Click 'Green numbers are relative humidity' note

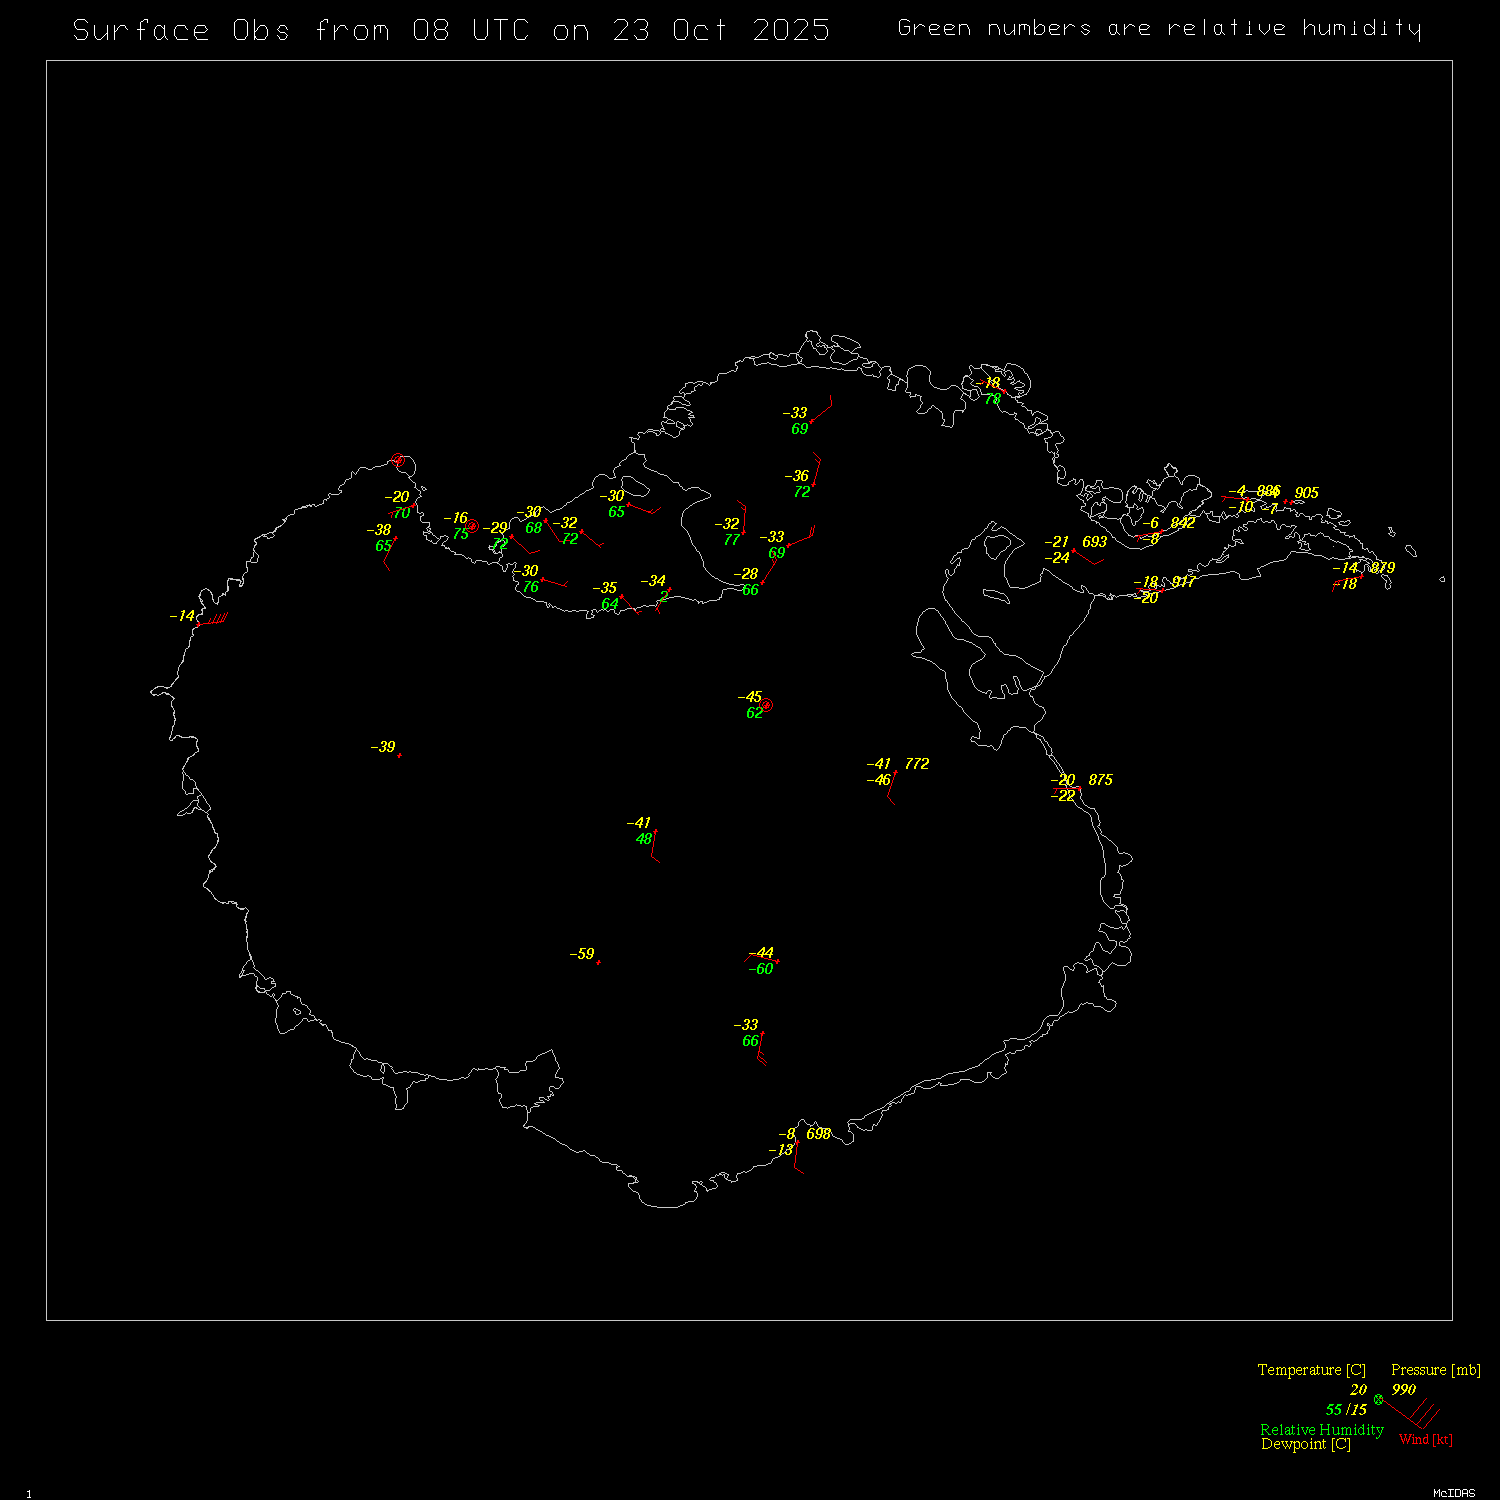pos(1159,28)
